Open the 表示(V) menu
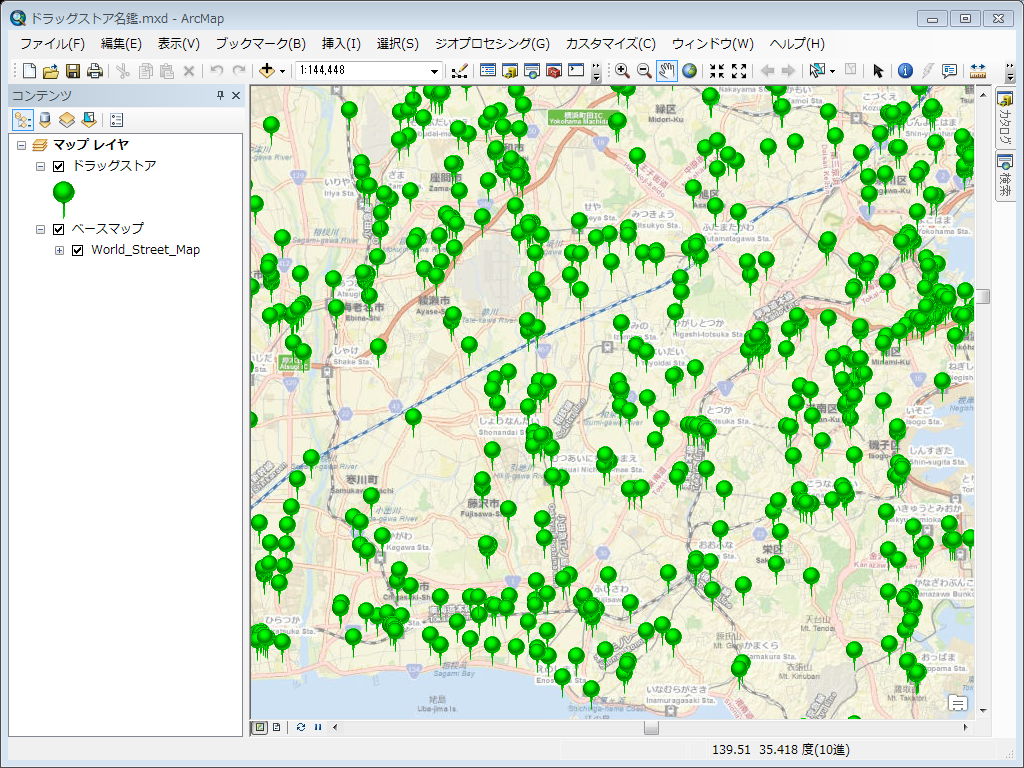The height and width of the screenshot is (768, 1024). point(178,44)
